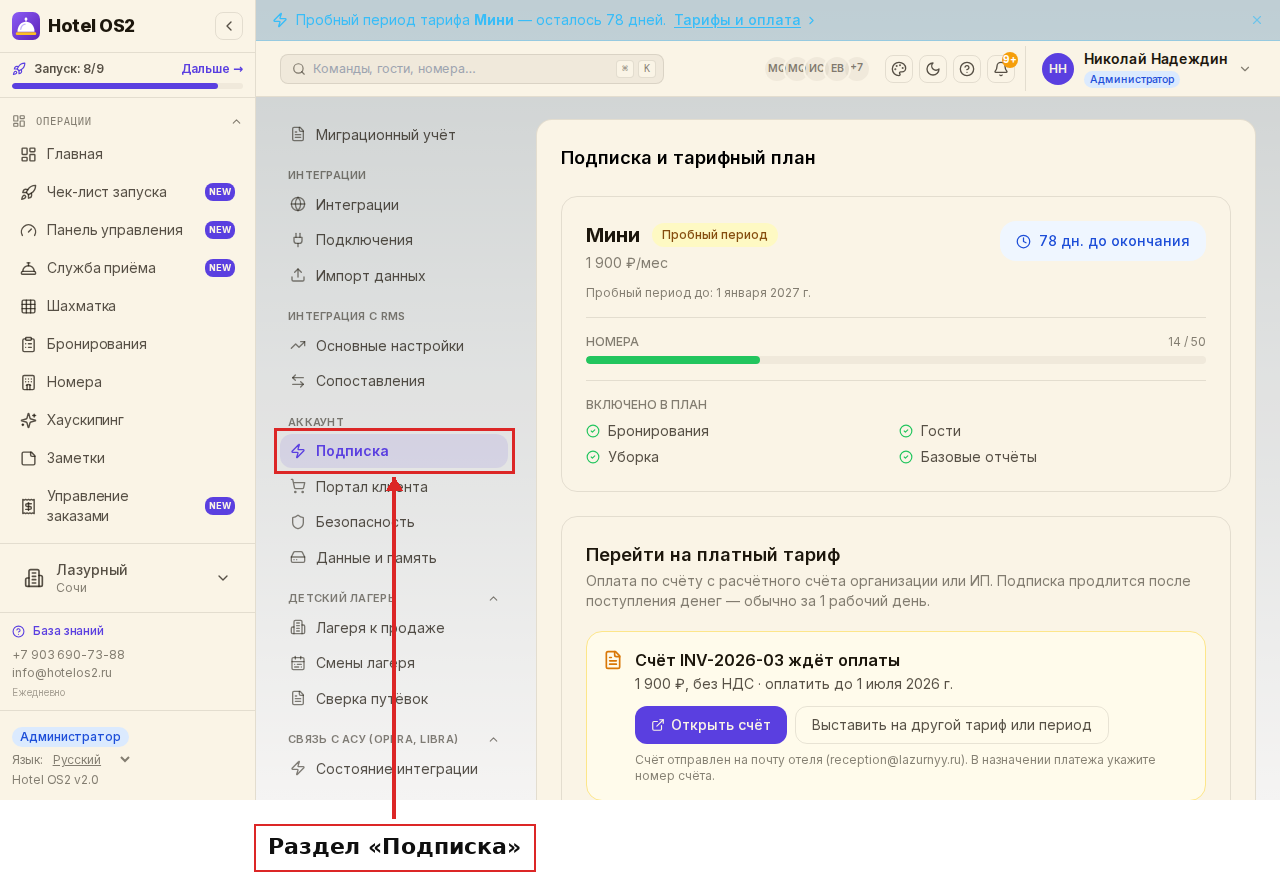Dismiss the trial period banner

1257,20
